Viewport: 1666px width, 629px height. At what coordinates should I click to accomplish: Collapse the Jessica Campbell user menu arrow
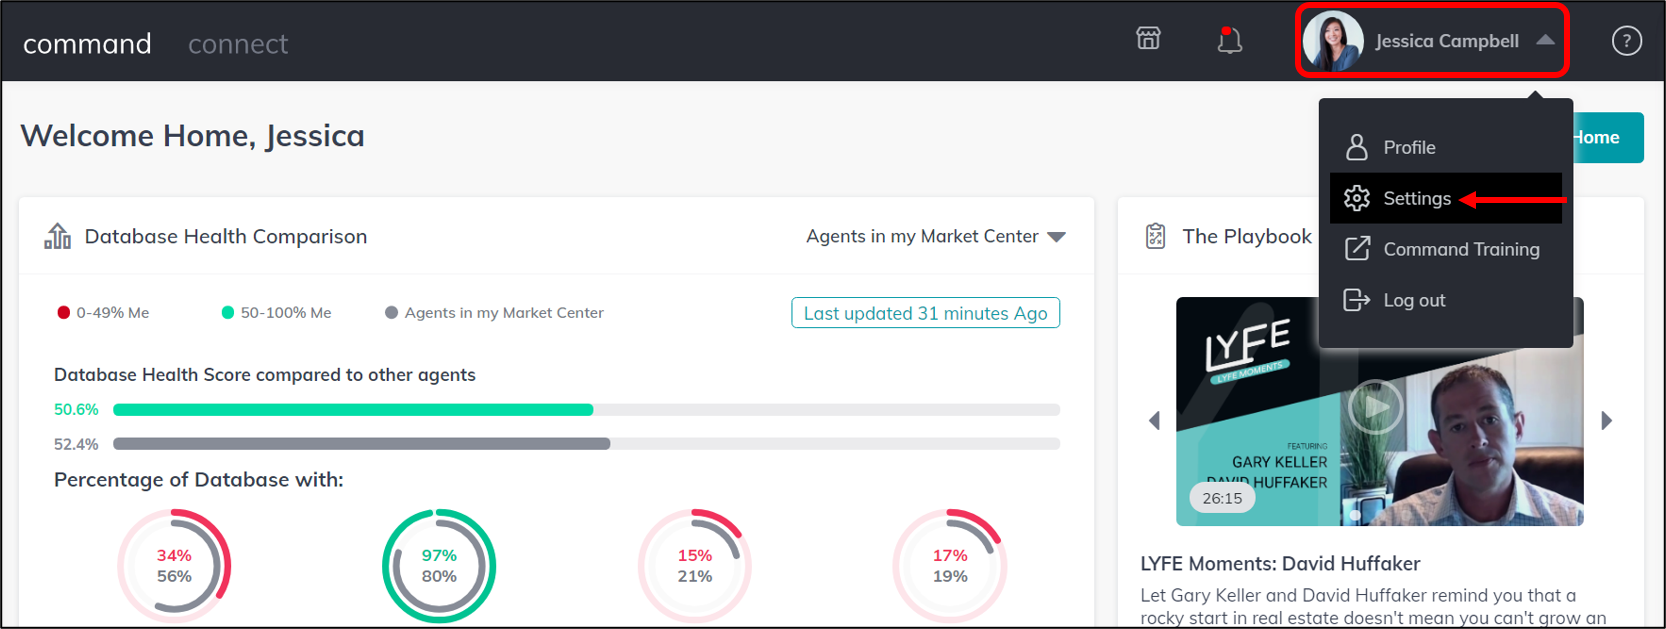click(1545, 41)
